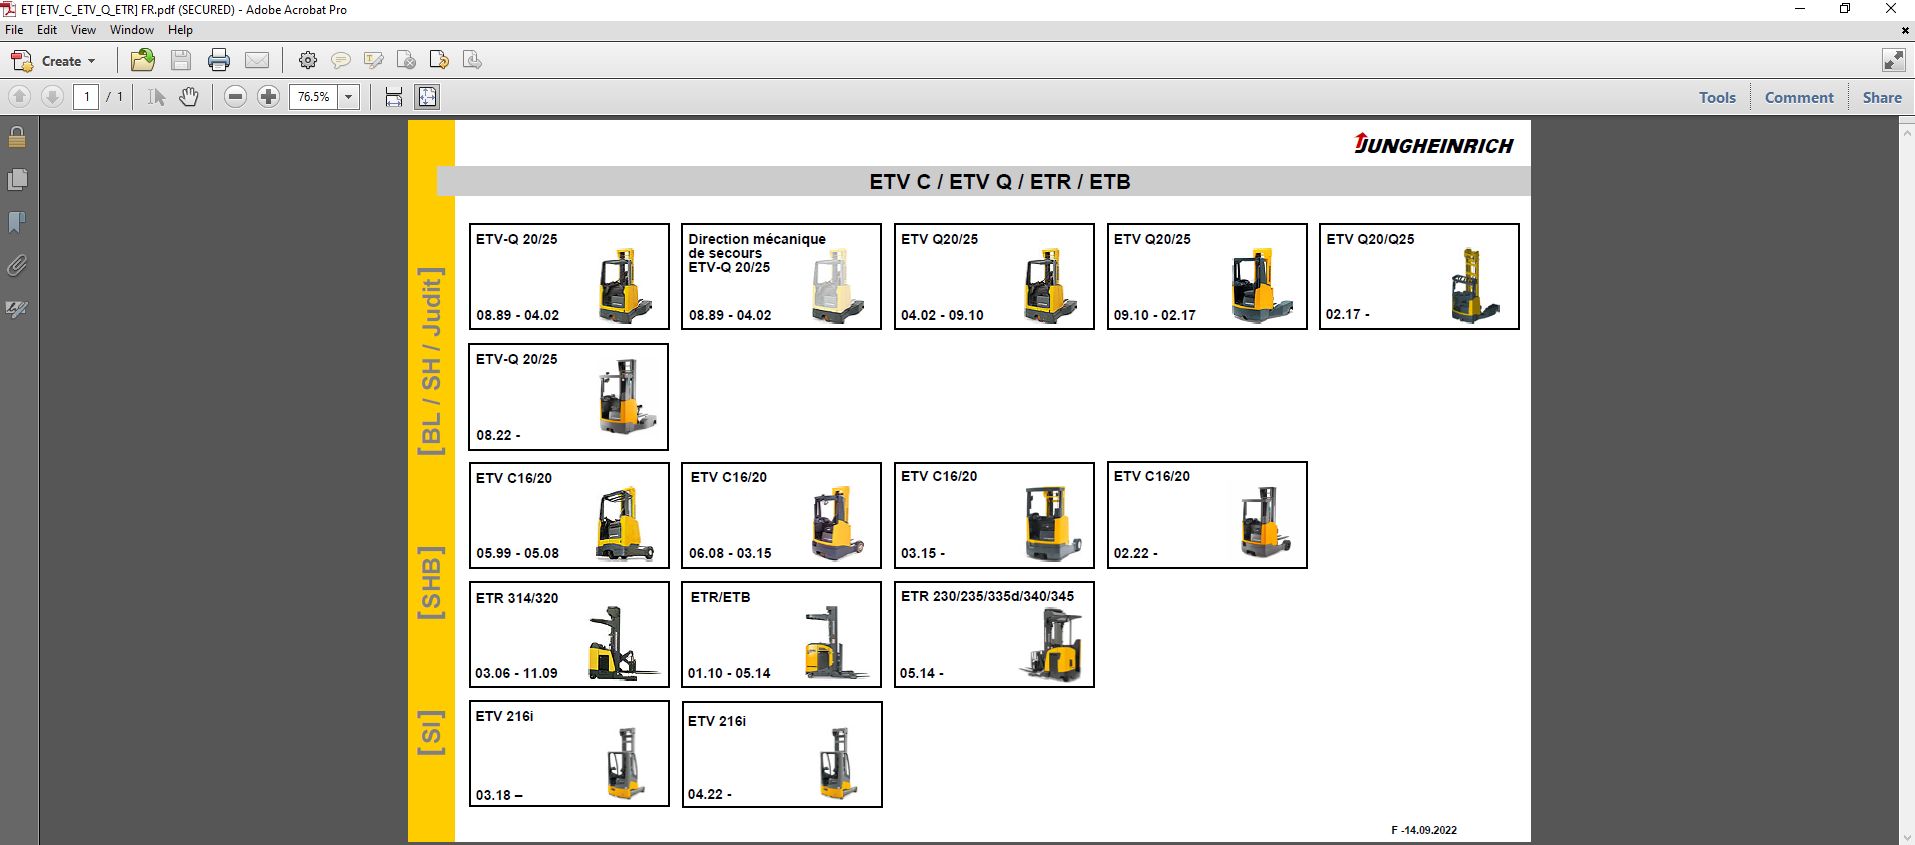
Task: Open ETR 314/320 03.06 - 11.09 card
Action: click(569, 635)
